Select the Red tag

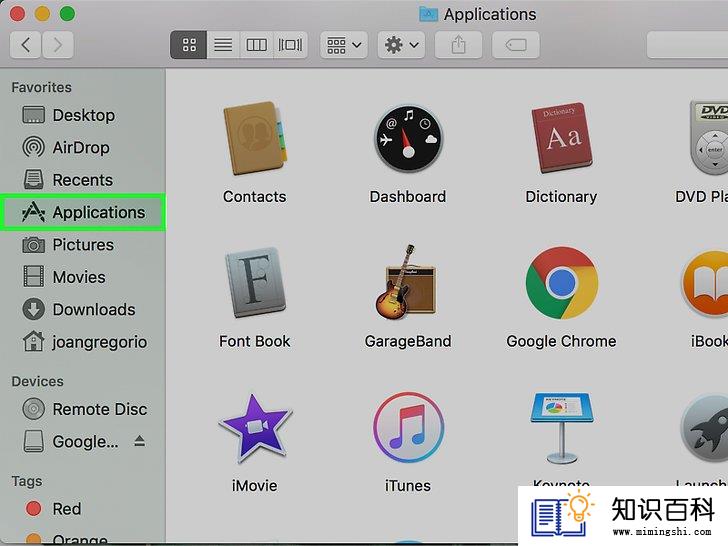point(83,509)
